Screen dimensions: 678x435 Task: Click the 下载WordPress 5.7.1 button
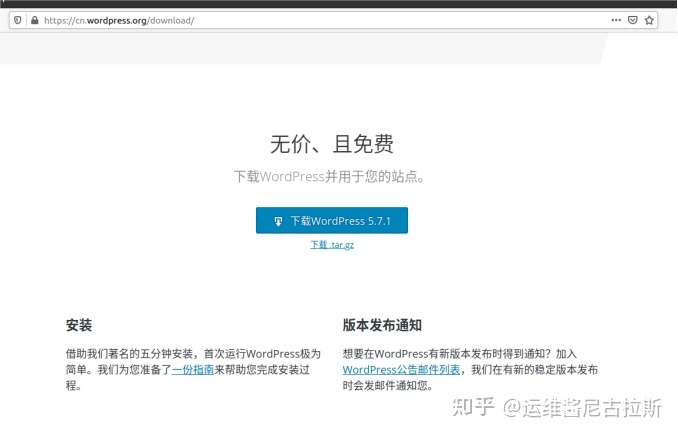[332, 221]
